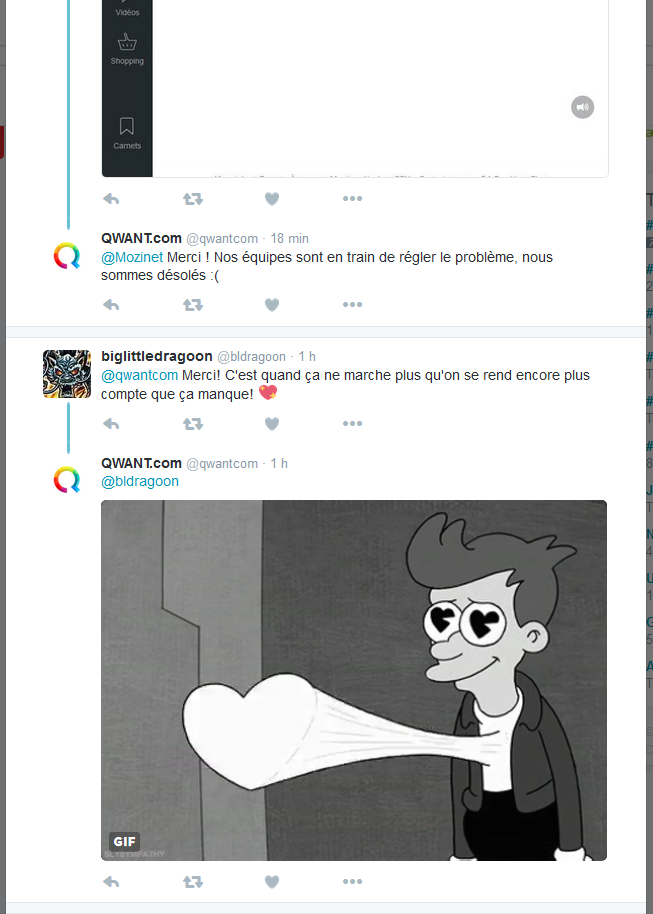Retweet the QWANT reply to @Mozinet
Screen dimensions: 653x914
coord(193,305)
